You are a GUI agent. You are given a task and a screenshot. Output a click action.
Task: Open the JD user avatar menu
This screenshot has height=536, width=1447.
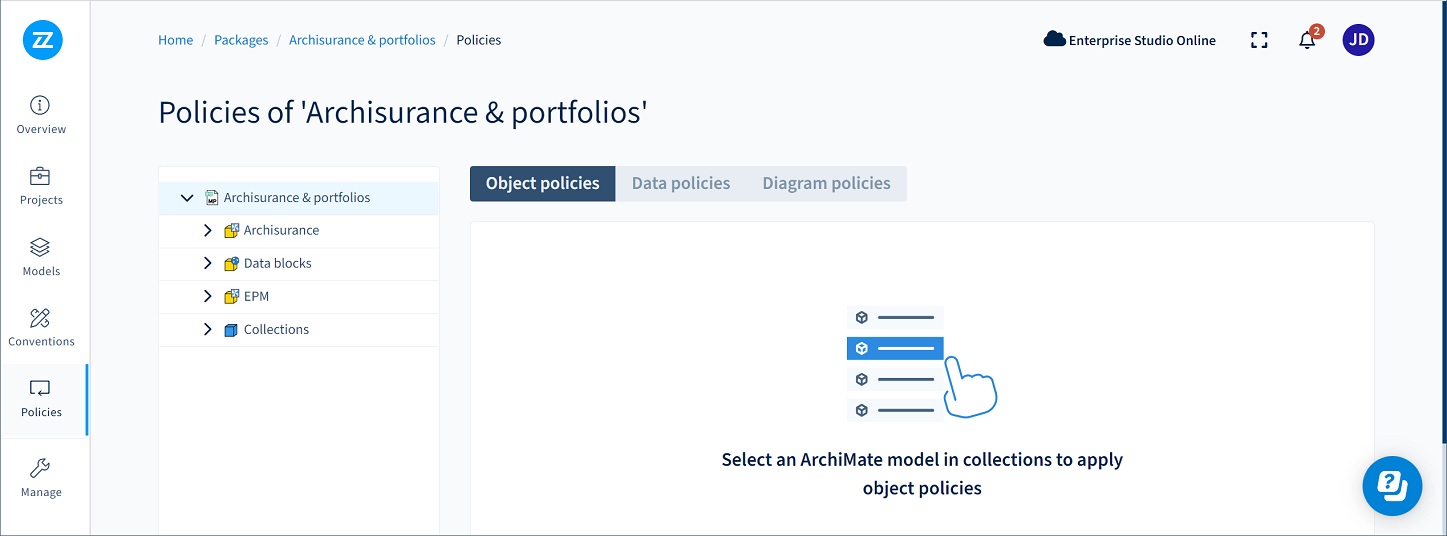[x=1358, y=41]
